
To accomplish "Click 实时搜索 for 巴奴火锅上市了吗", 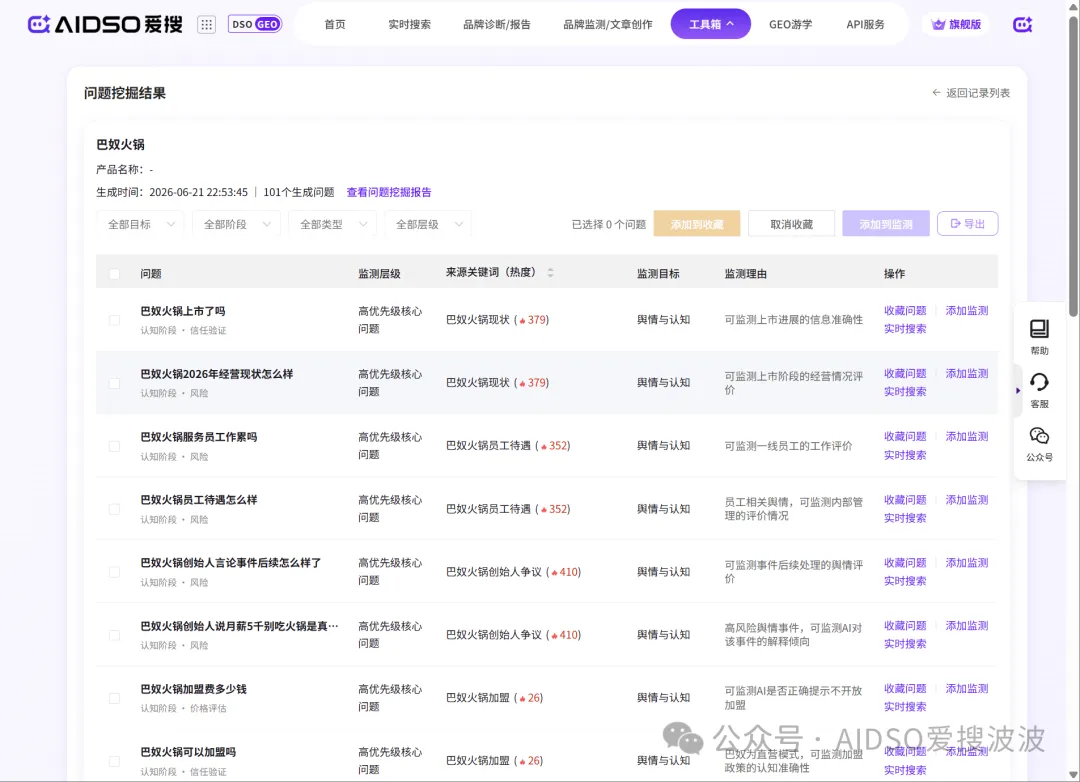I will tap(905, 329).
